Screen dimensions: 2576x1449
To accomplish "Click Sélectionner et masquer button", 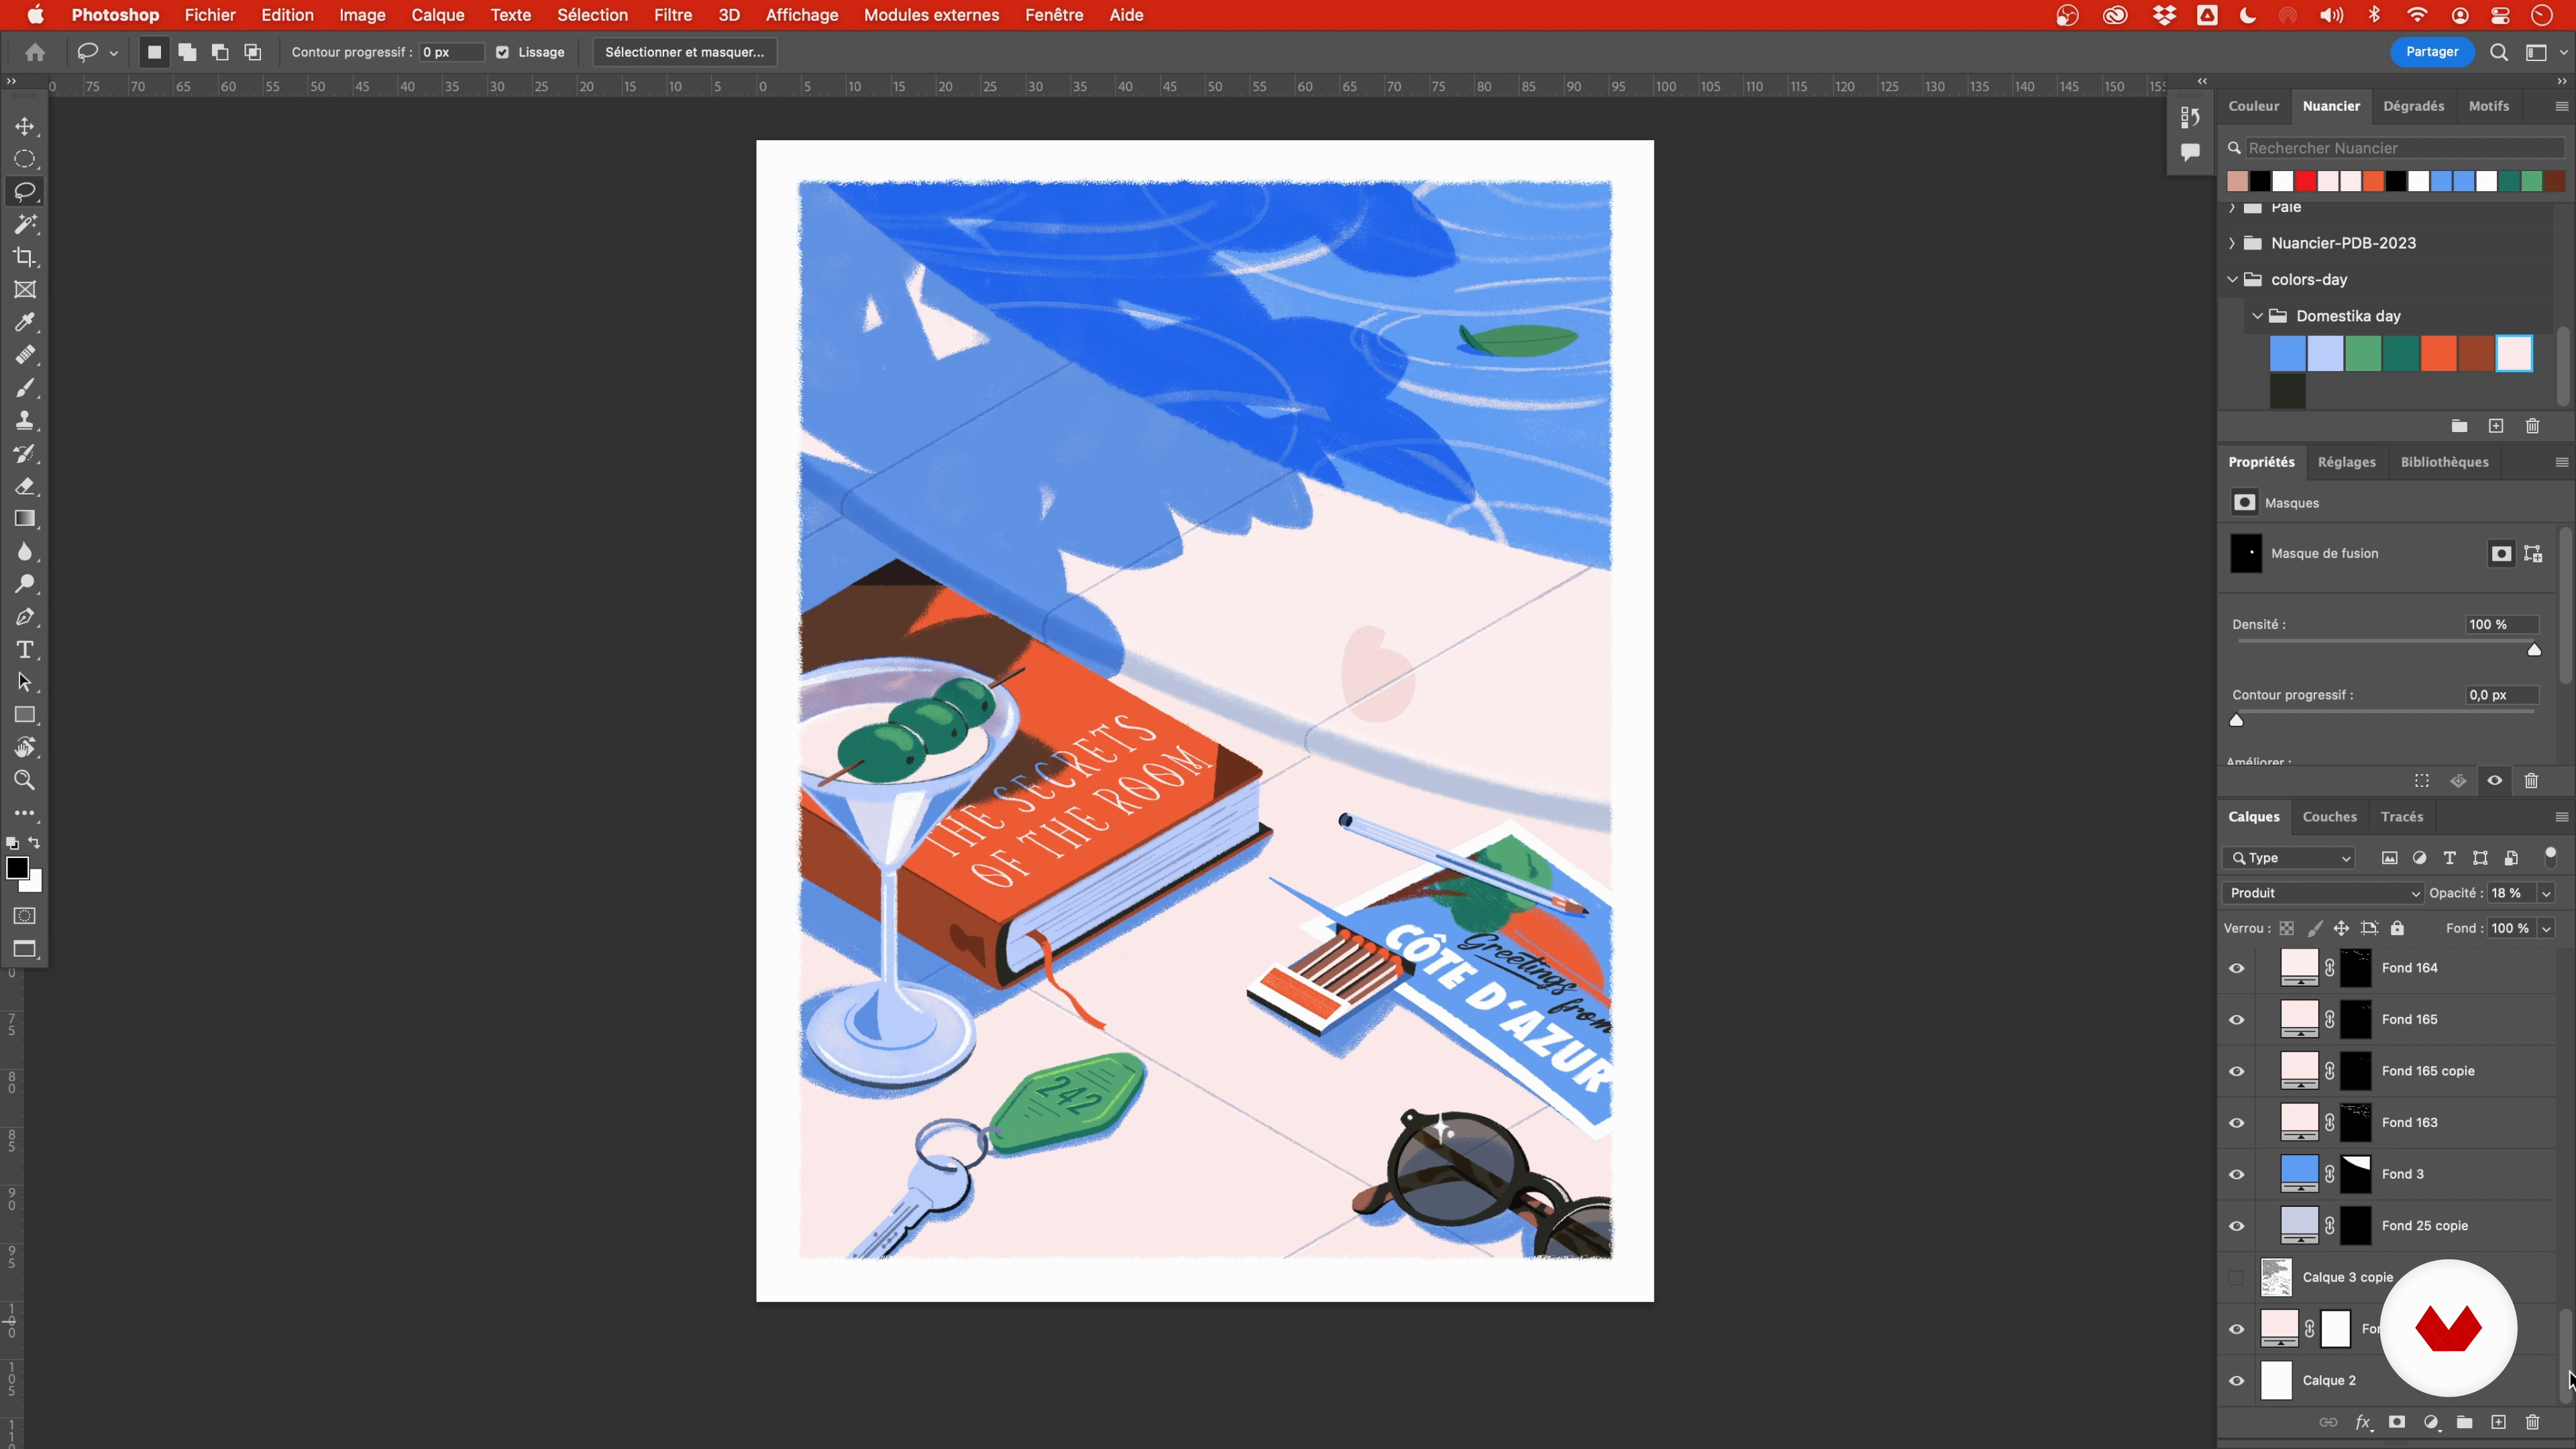I will 684,52.
